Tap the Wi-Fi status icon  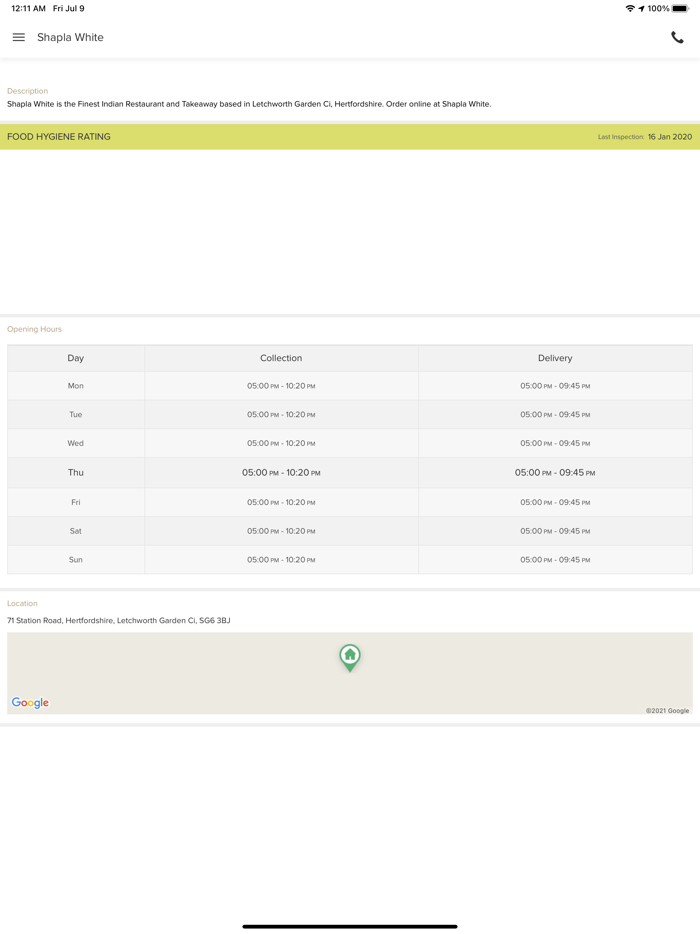pos(630,8)
